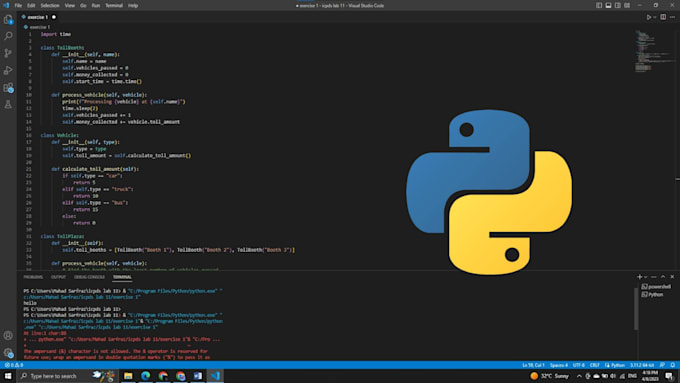Switch to the Output panel tab

pos(58,277)
